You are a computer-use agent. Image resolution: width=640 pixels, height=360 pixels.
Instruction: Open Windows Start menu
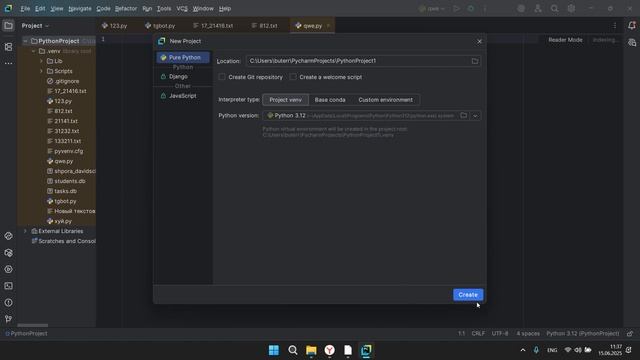[x=274, y=350]
